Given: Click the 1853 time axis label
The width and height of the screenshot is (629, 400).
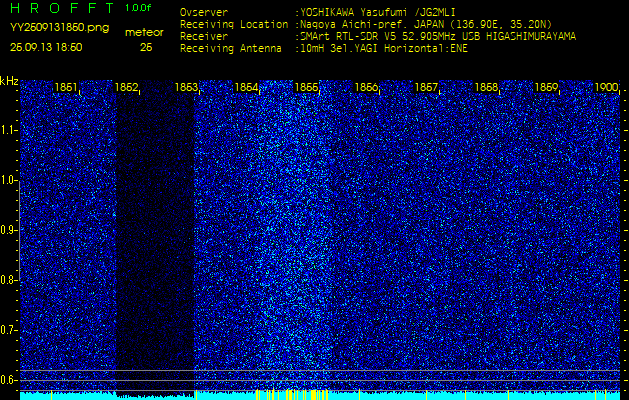Looking at the screenshot, I should click(x=186, y=87).
